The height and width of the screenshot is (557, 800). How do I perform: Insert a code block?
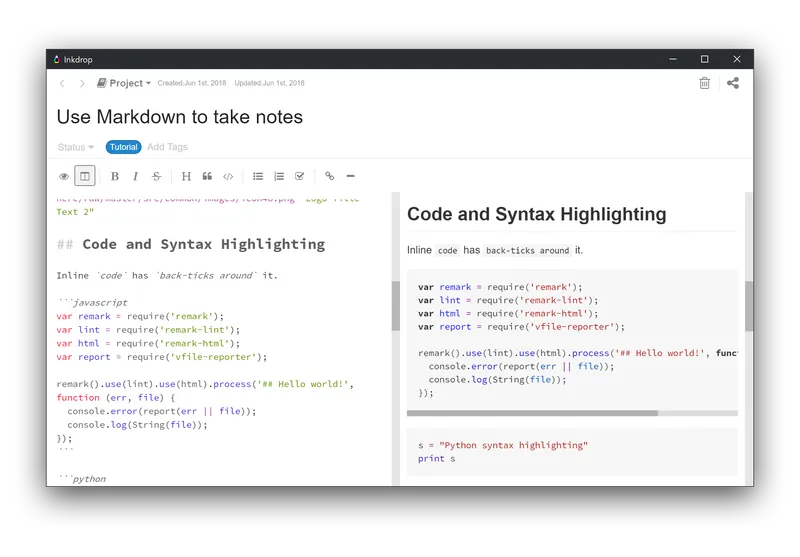click(228, 176)
